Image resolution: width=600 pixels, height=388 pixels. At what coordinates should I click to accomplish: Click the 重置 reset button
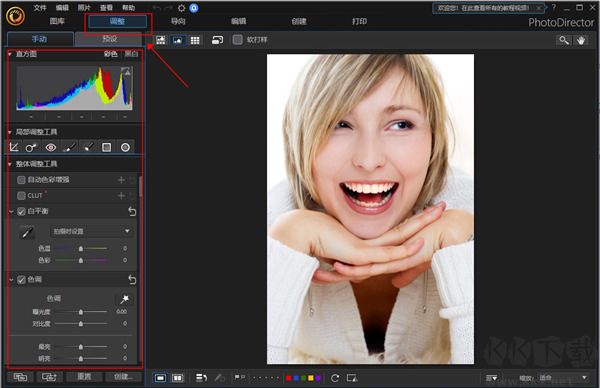pyautogui.click(x=84, y=377)
